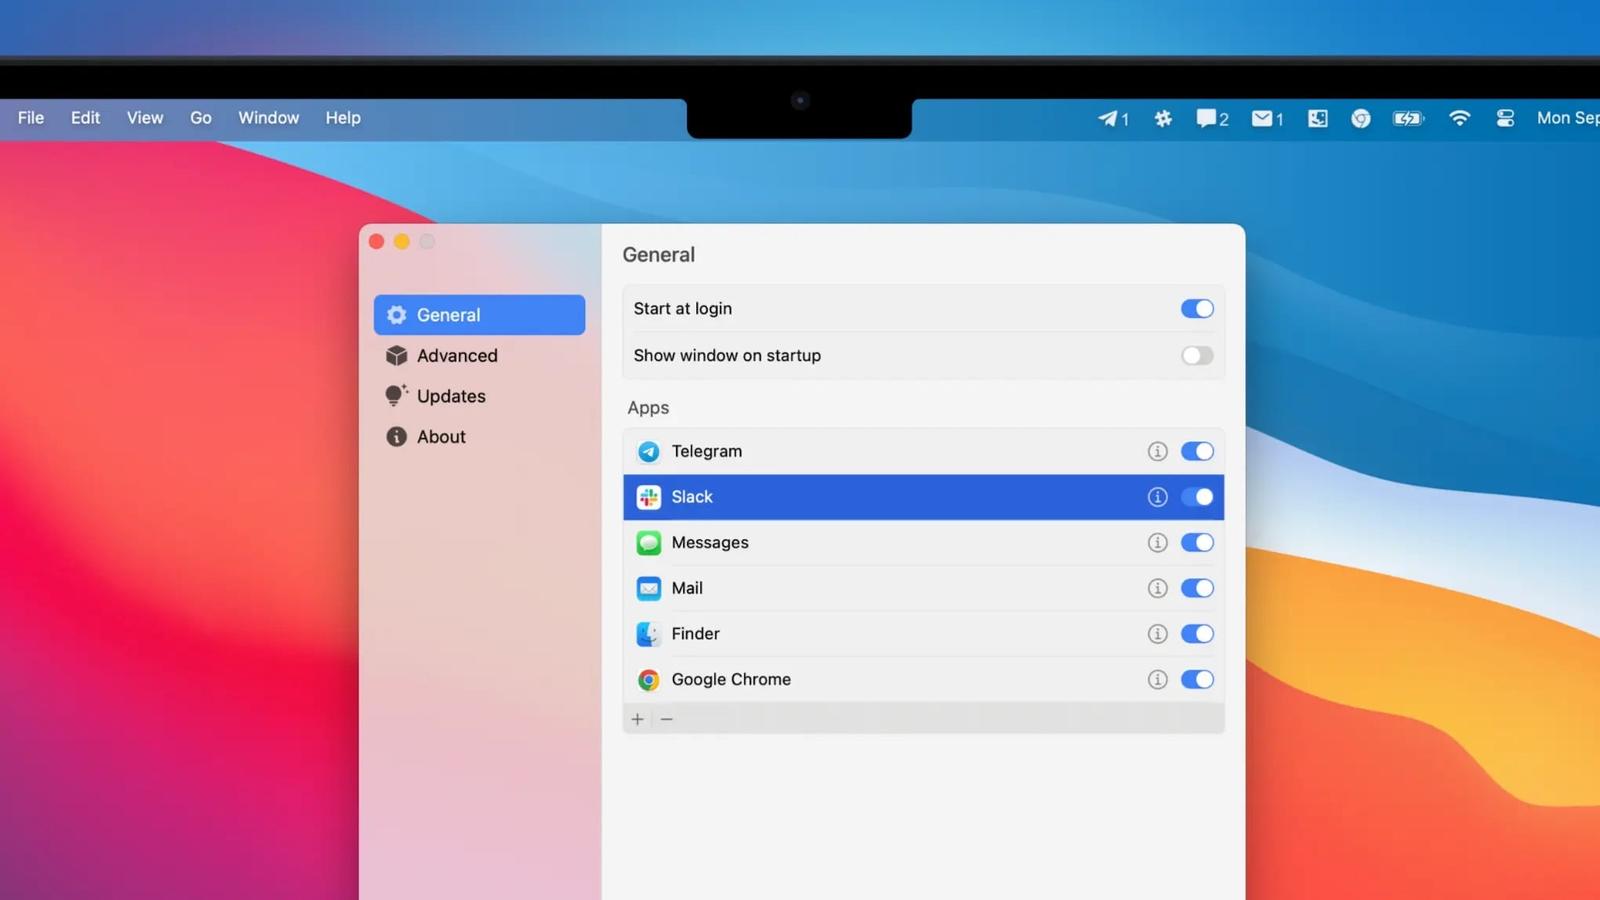Open the About pane
The height and width of the screenshot is (900, 1600).
click(x=479, y=437)
